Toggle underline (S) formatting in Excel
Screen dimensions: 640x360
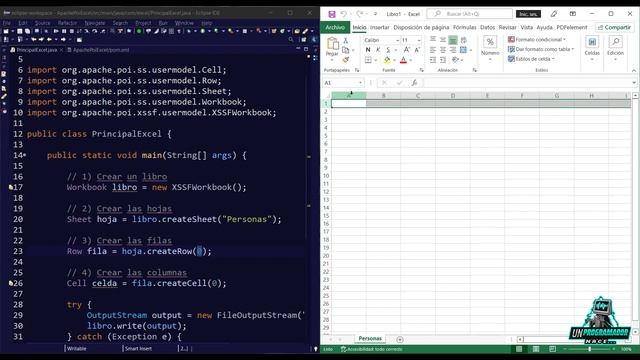[x=388, y=50]
